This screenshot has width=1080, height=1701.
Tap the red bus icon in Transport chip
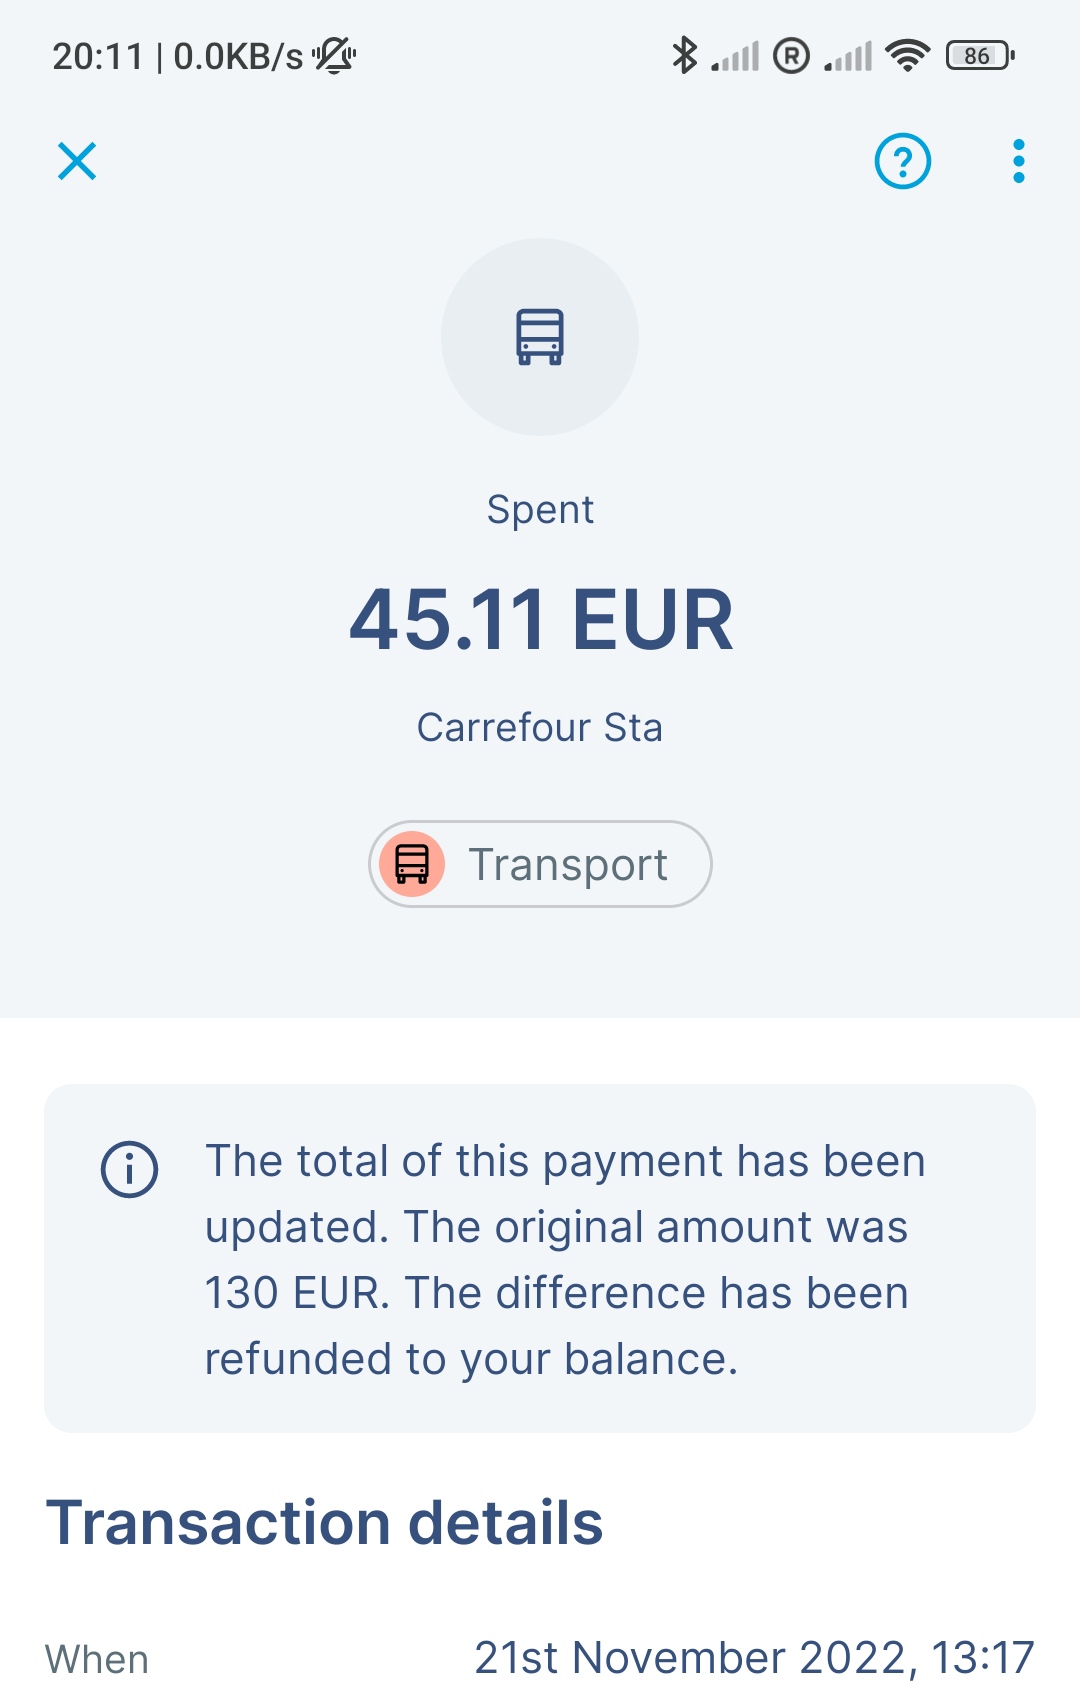[x=412, y=864]
